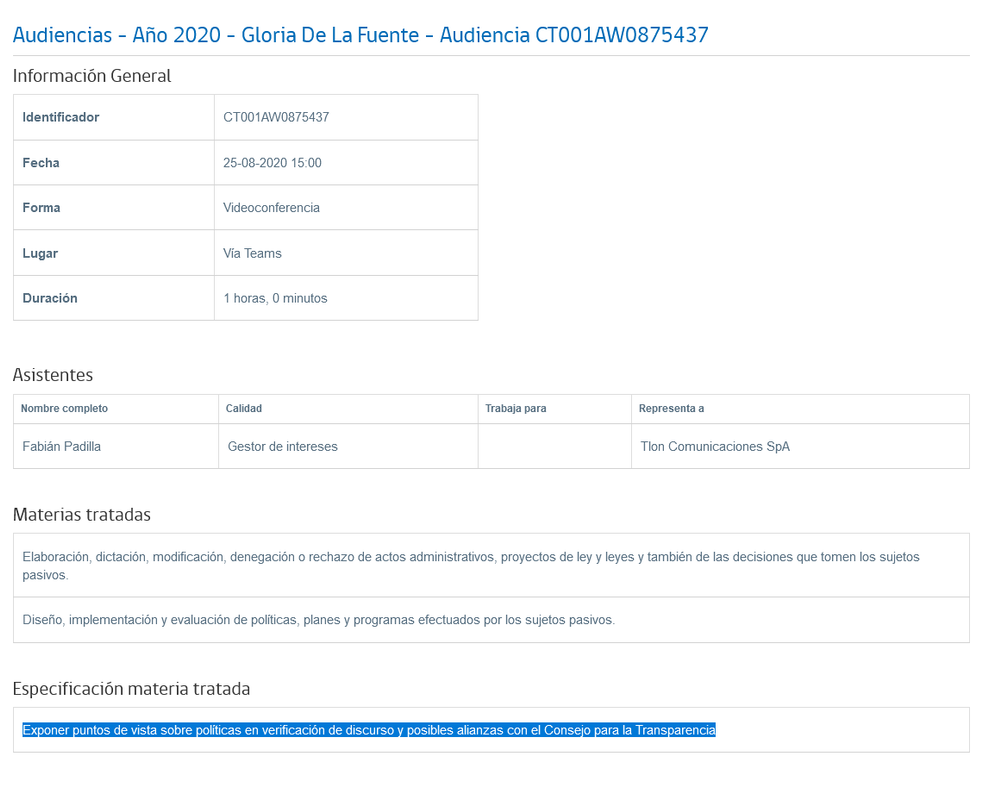Click the 'Lugar' label cell

[x=114, y=253]
